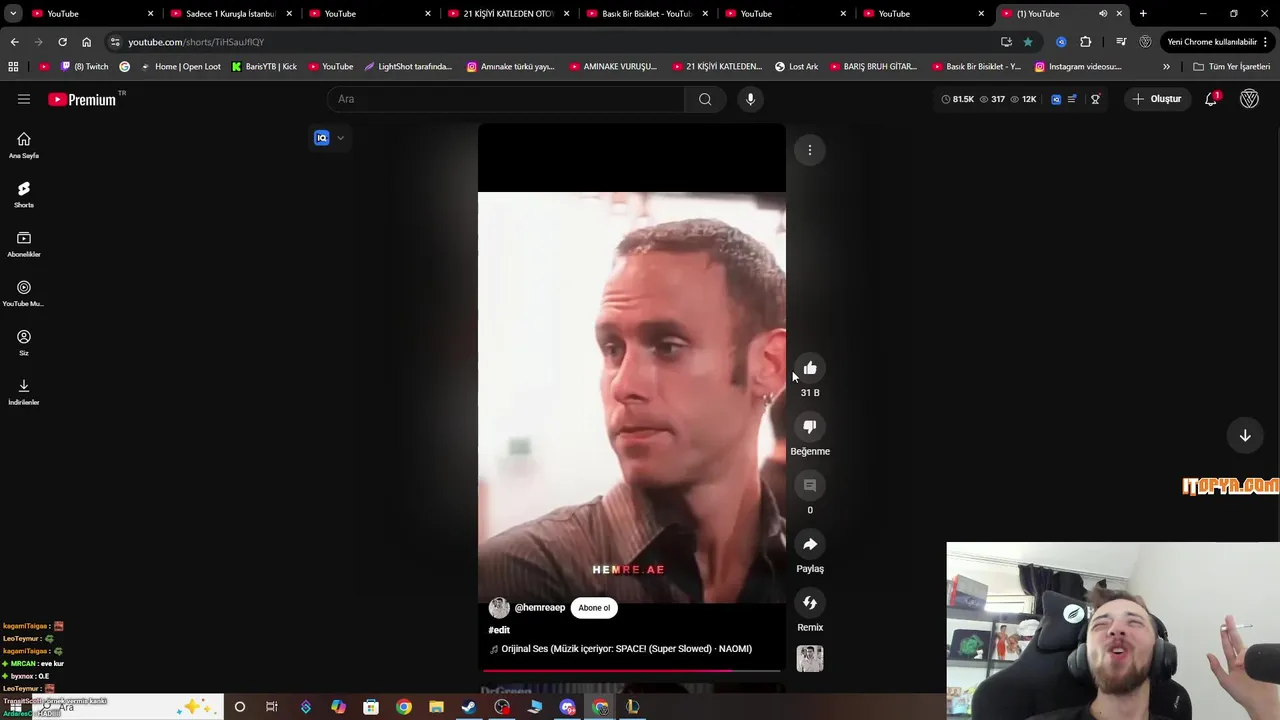Open League of Legends taskbar icon
Screen dimensions: 1280x720
point(633,707)
